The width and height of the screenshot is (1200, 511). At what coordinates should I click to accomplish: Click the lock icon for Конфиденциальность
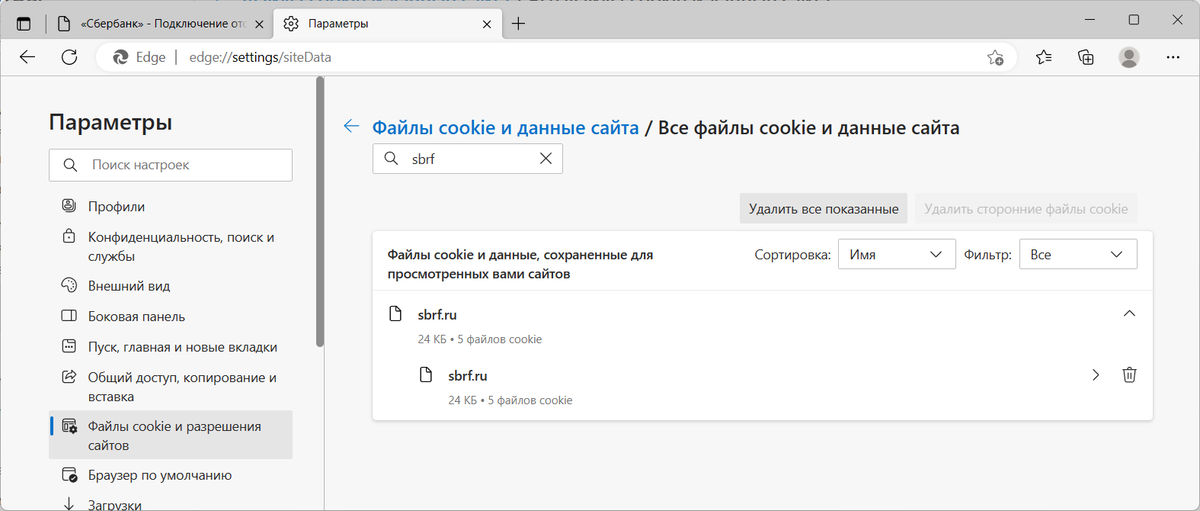(x=69, y=238)
